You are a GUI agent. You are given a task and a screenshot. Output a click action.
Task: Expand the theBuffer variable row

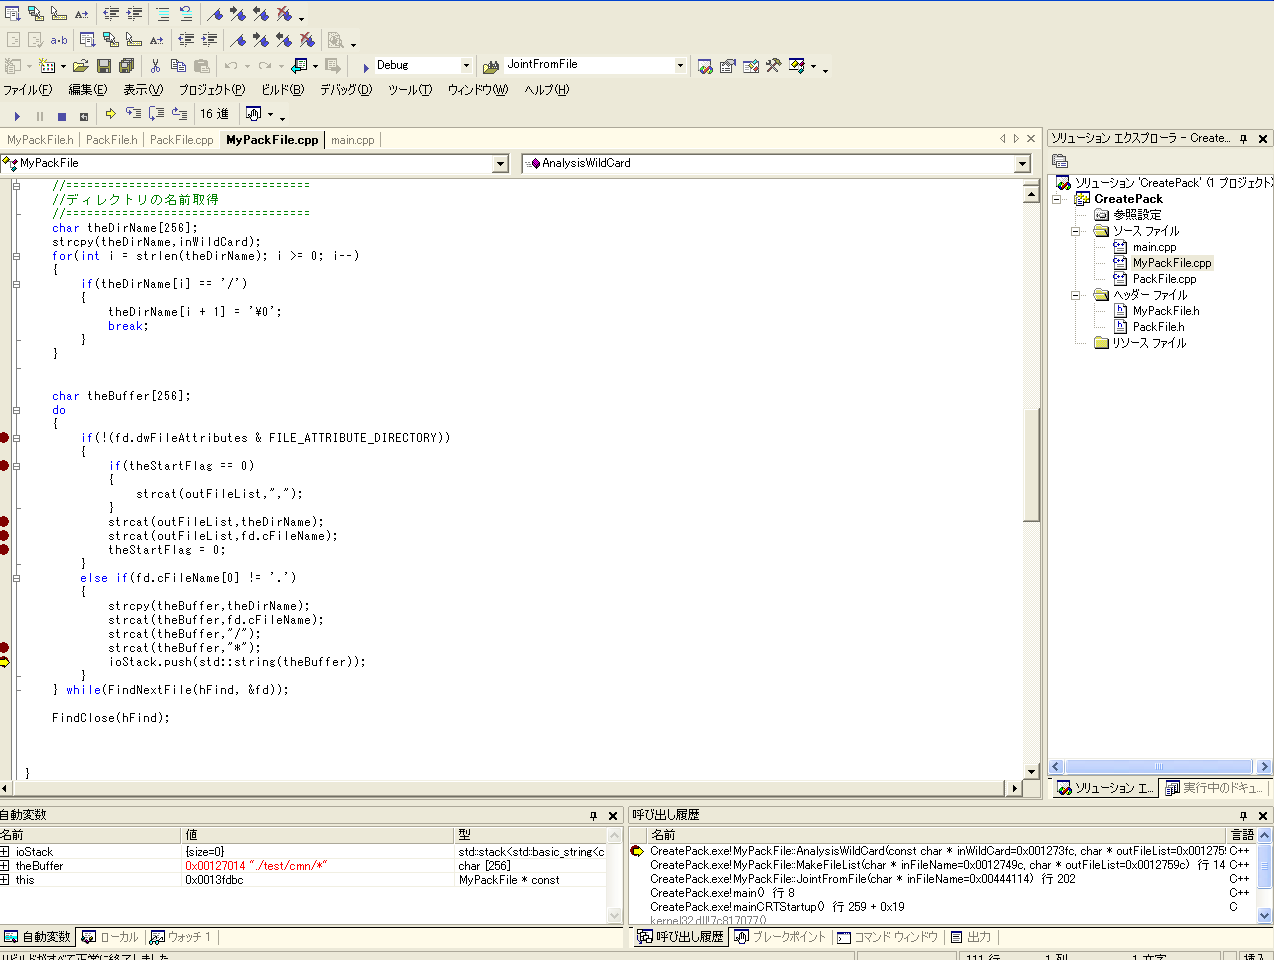(x=5, y=866)
